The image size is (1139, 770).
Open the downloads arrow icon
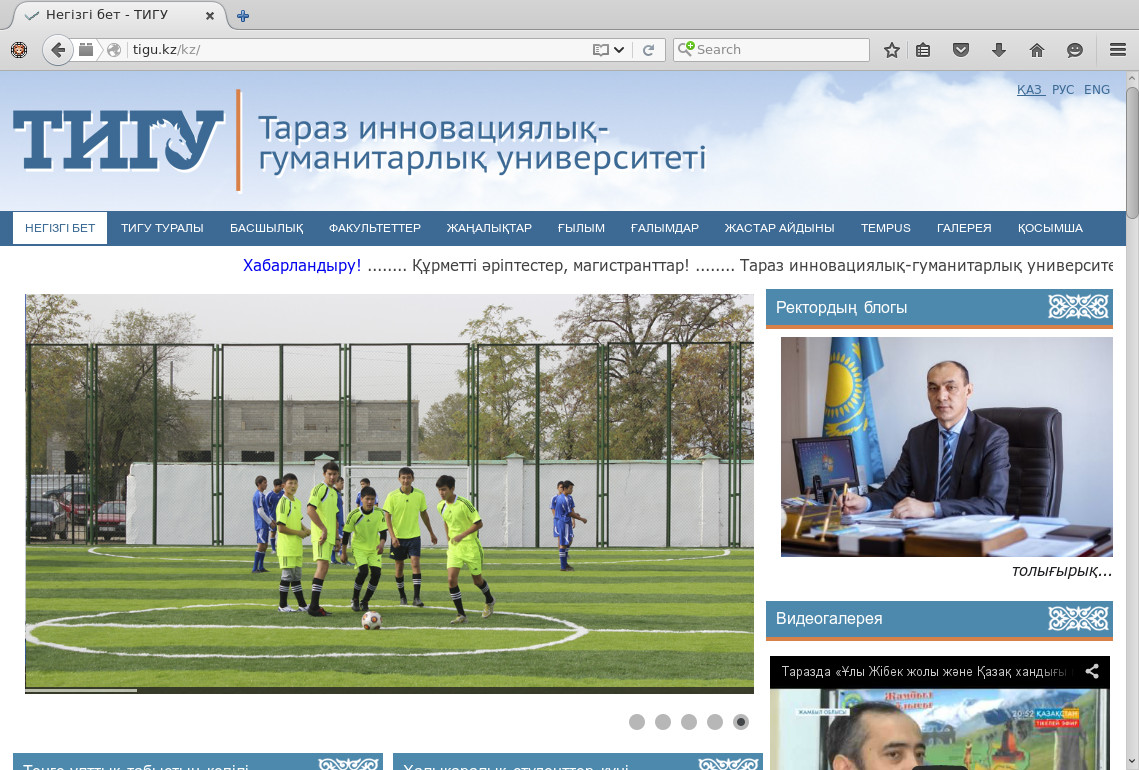999,49
